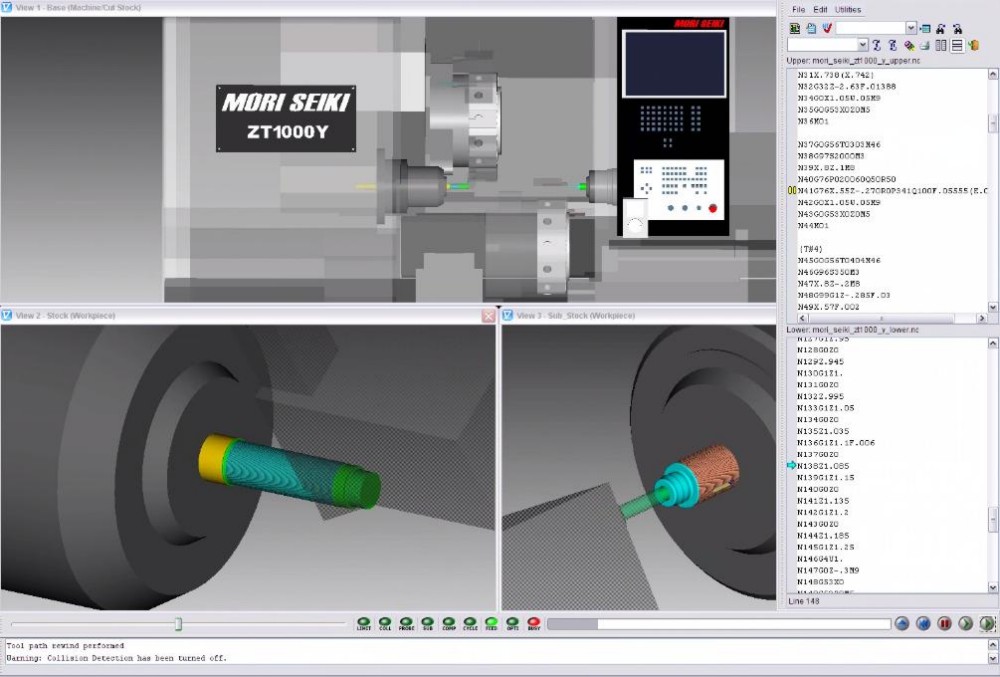This screenshot has width=1000, height=677.
Task: Click the Single Step green button
Action: pyautogui.click(x=966, y=623)
